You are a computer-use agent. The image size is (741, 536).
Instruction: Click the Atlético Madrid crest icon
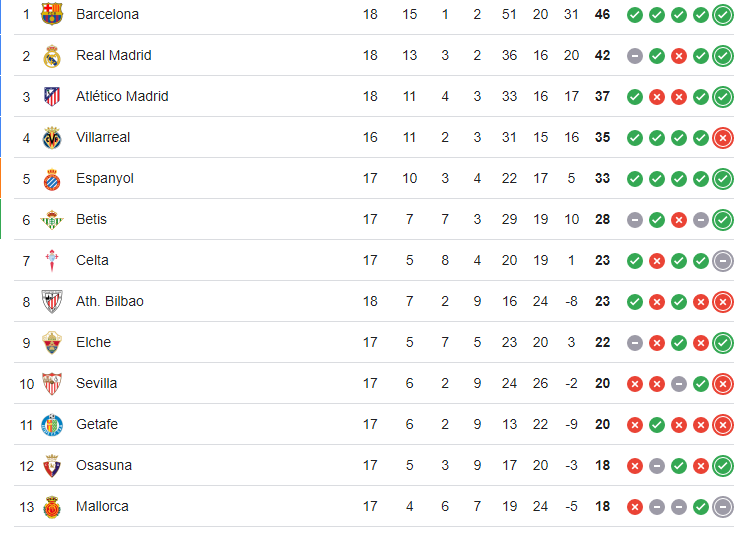(51, 96)
